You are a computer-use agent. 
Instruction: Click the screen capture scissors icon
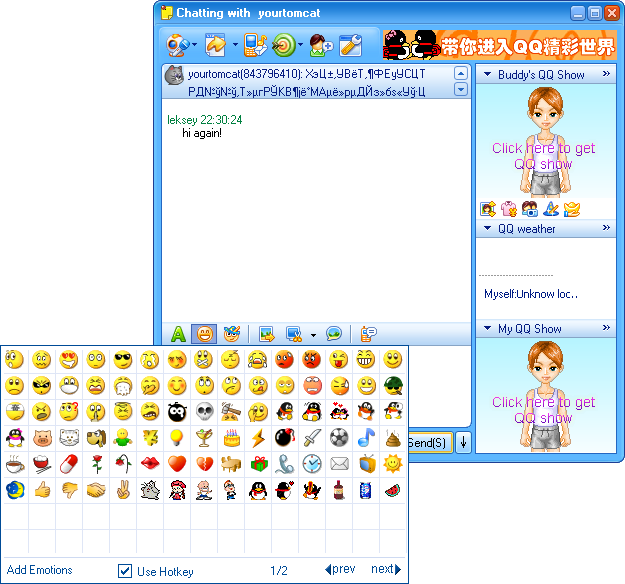pos(295,334)
